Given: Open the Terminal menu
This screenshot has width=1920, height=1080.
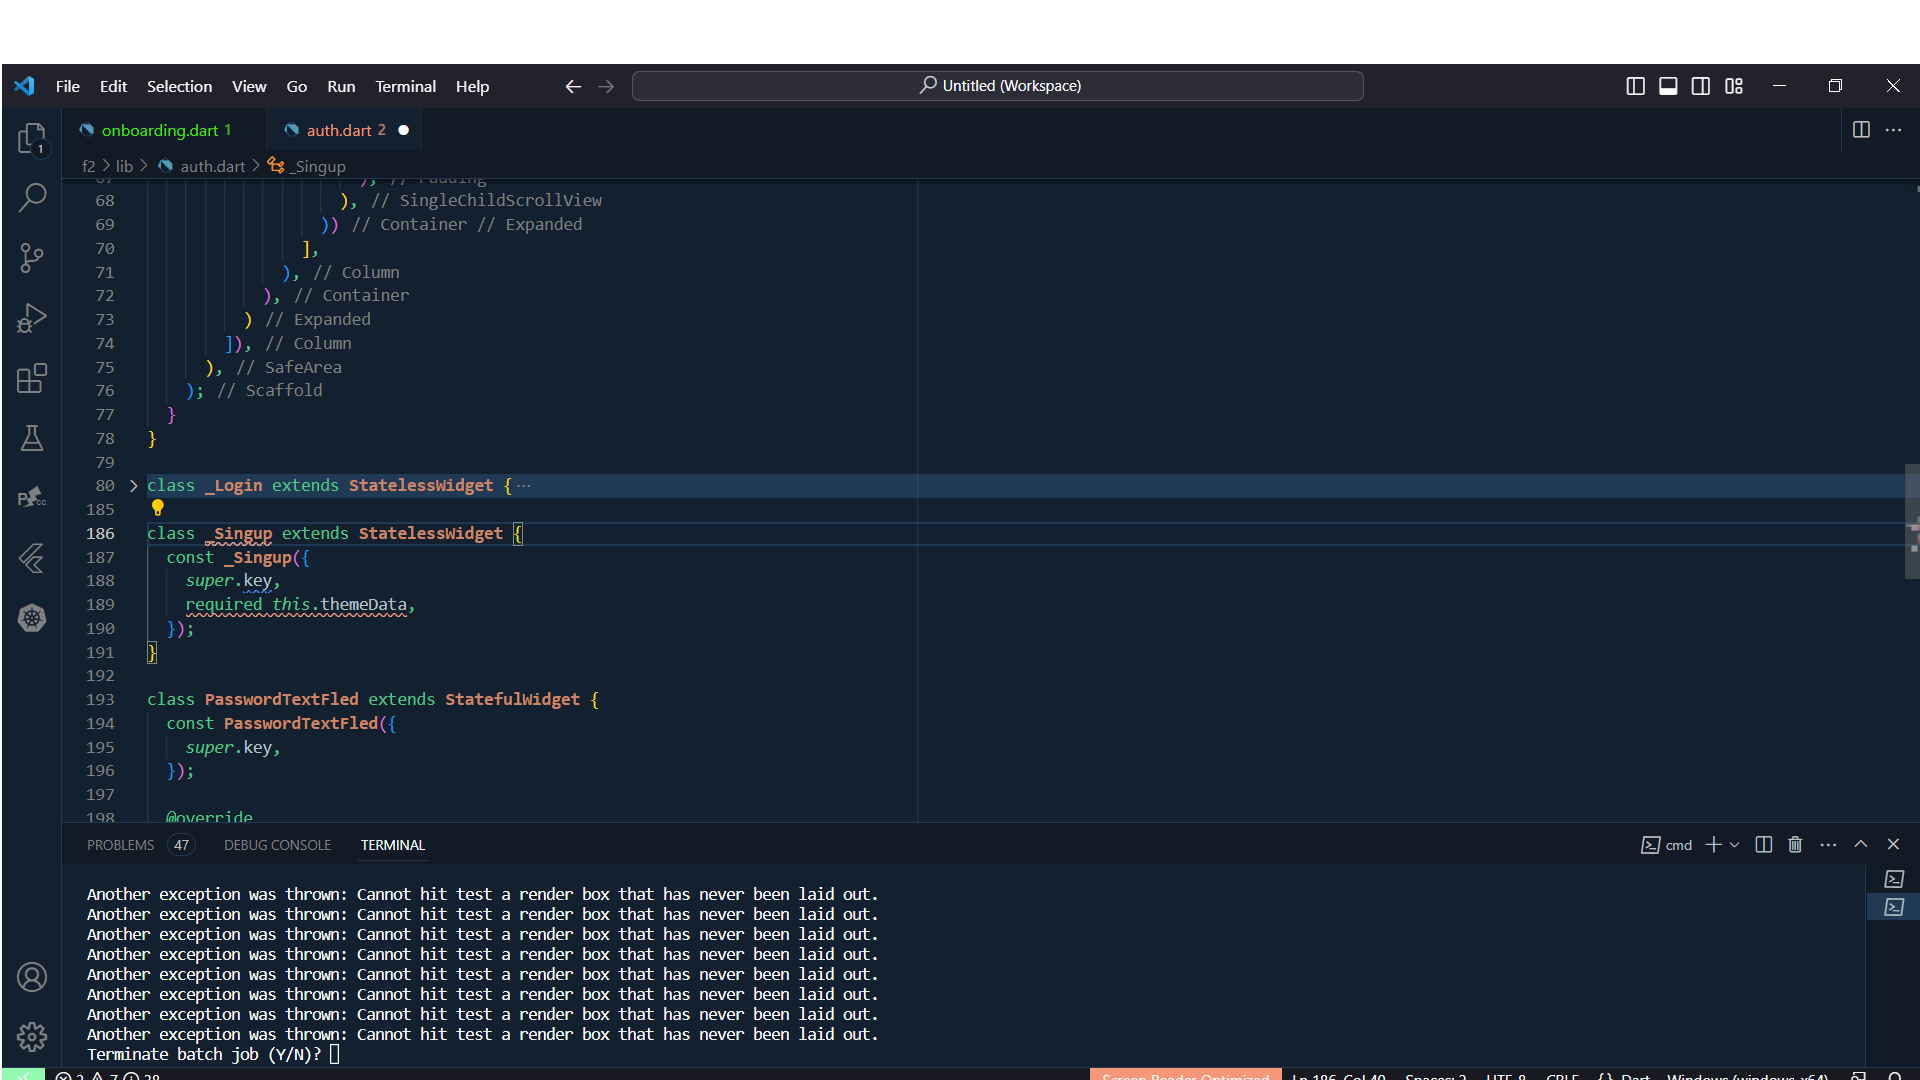Looking at the screenshot, I should point(405,87).
